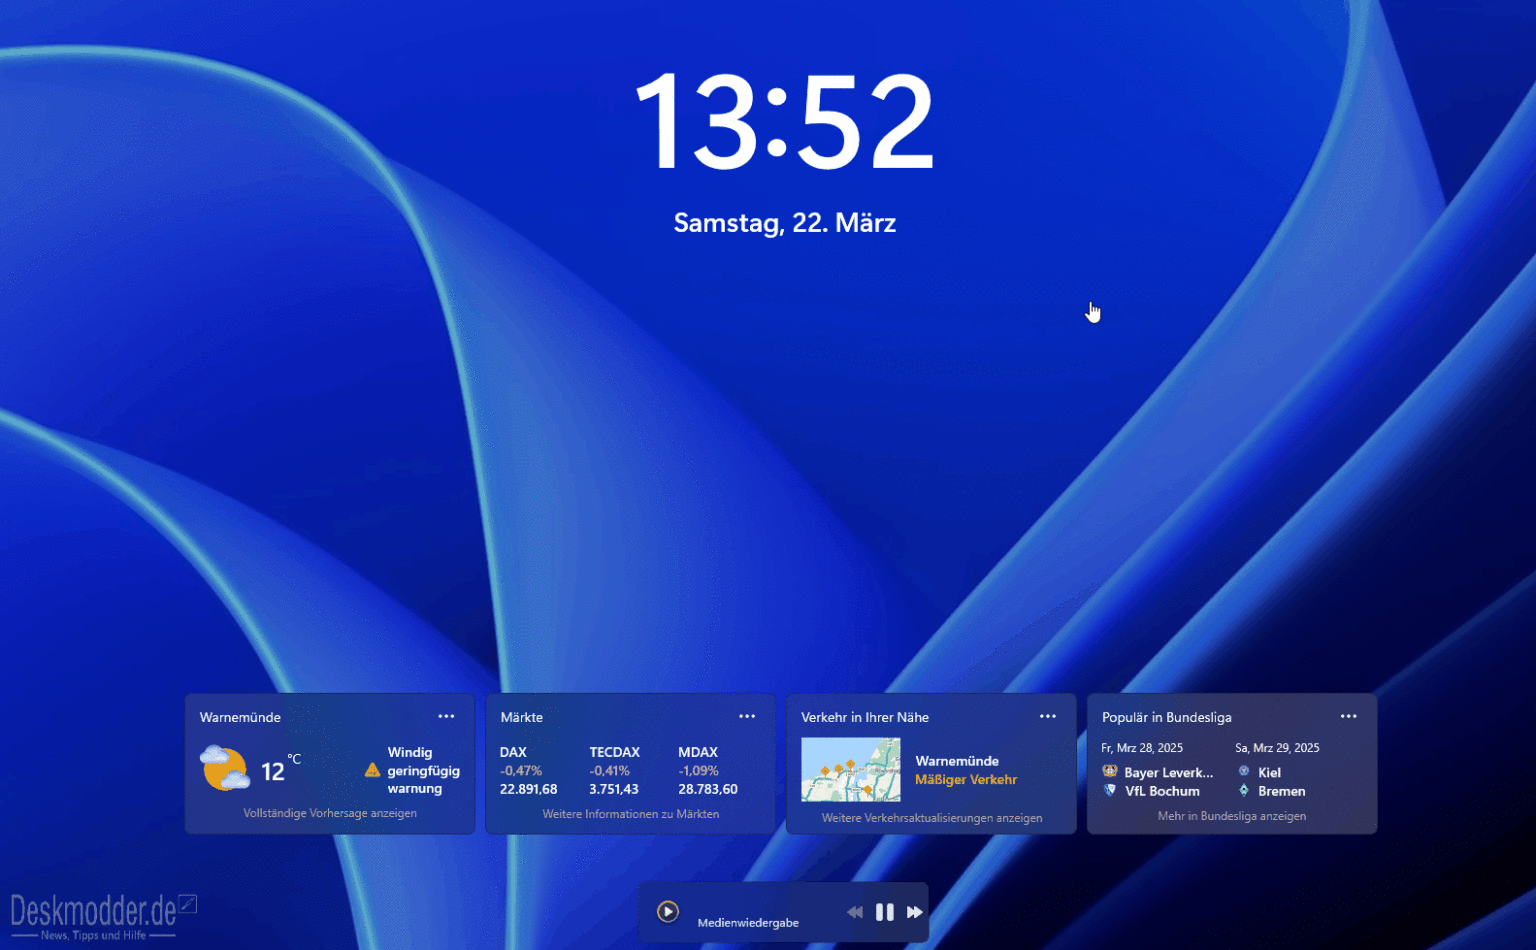Rewind the playing media
Image resolution: width=1536 pixels, height=950 pixels.
click(855, 911)
